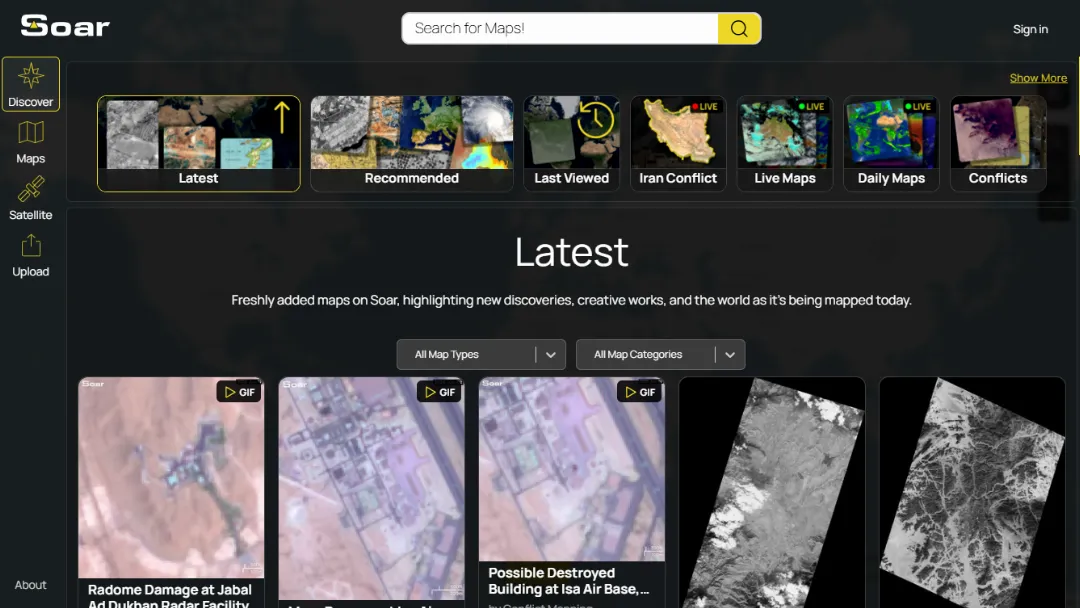Click the LIVE badge on Iran Conflict
This screenshot has height=608, width=1080.
click(705, 107)
